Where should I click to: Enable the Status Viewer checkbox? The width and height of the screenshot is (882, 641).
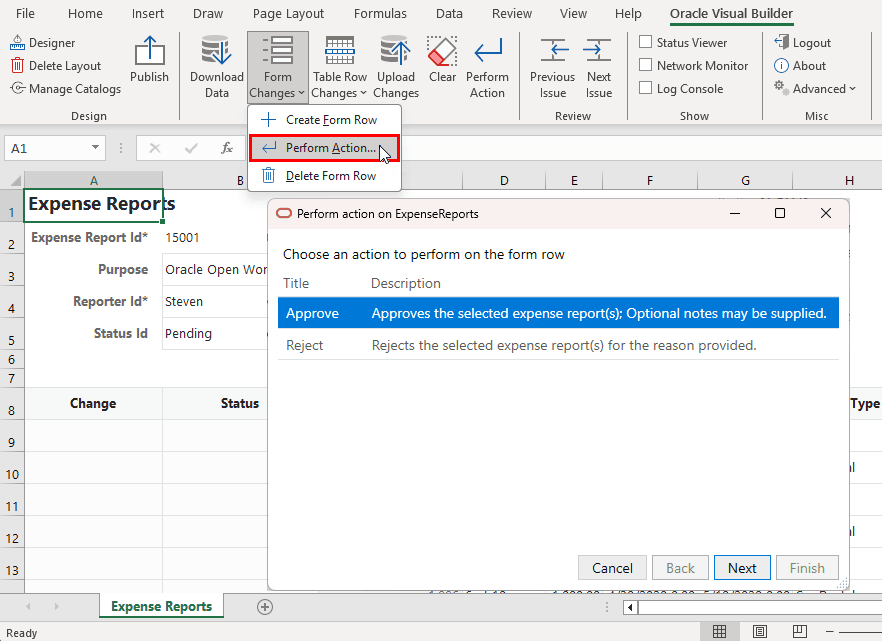pos(645,42)
